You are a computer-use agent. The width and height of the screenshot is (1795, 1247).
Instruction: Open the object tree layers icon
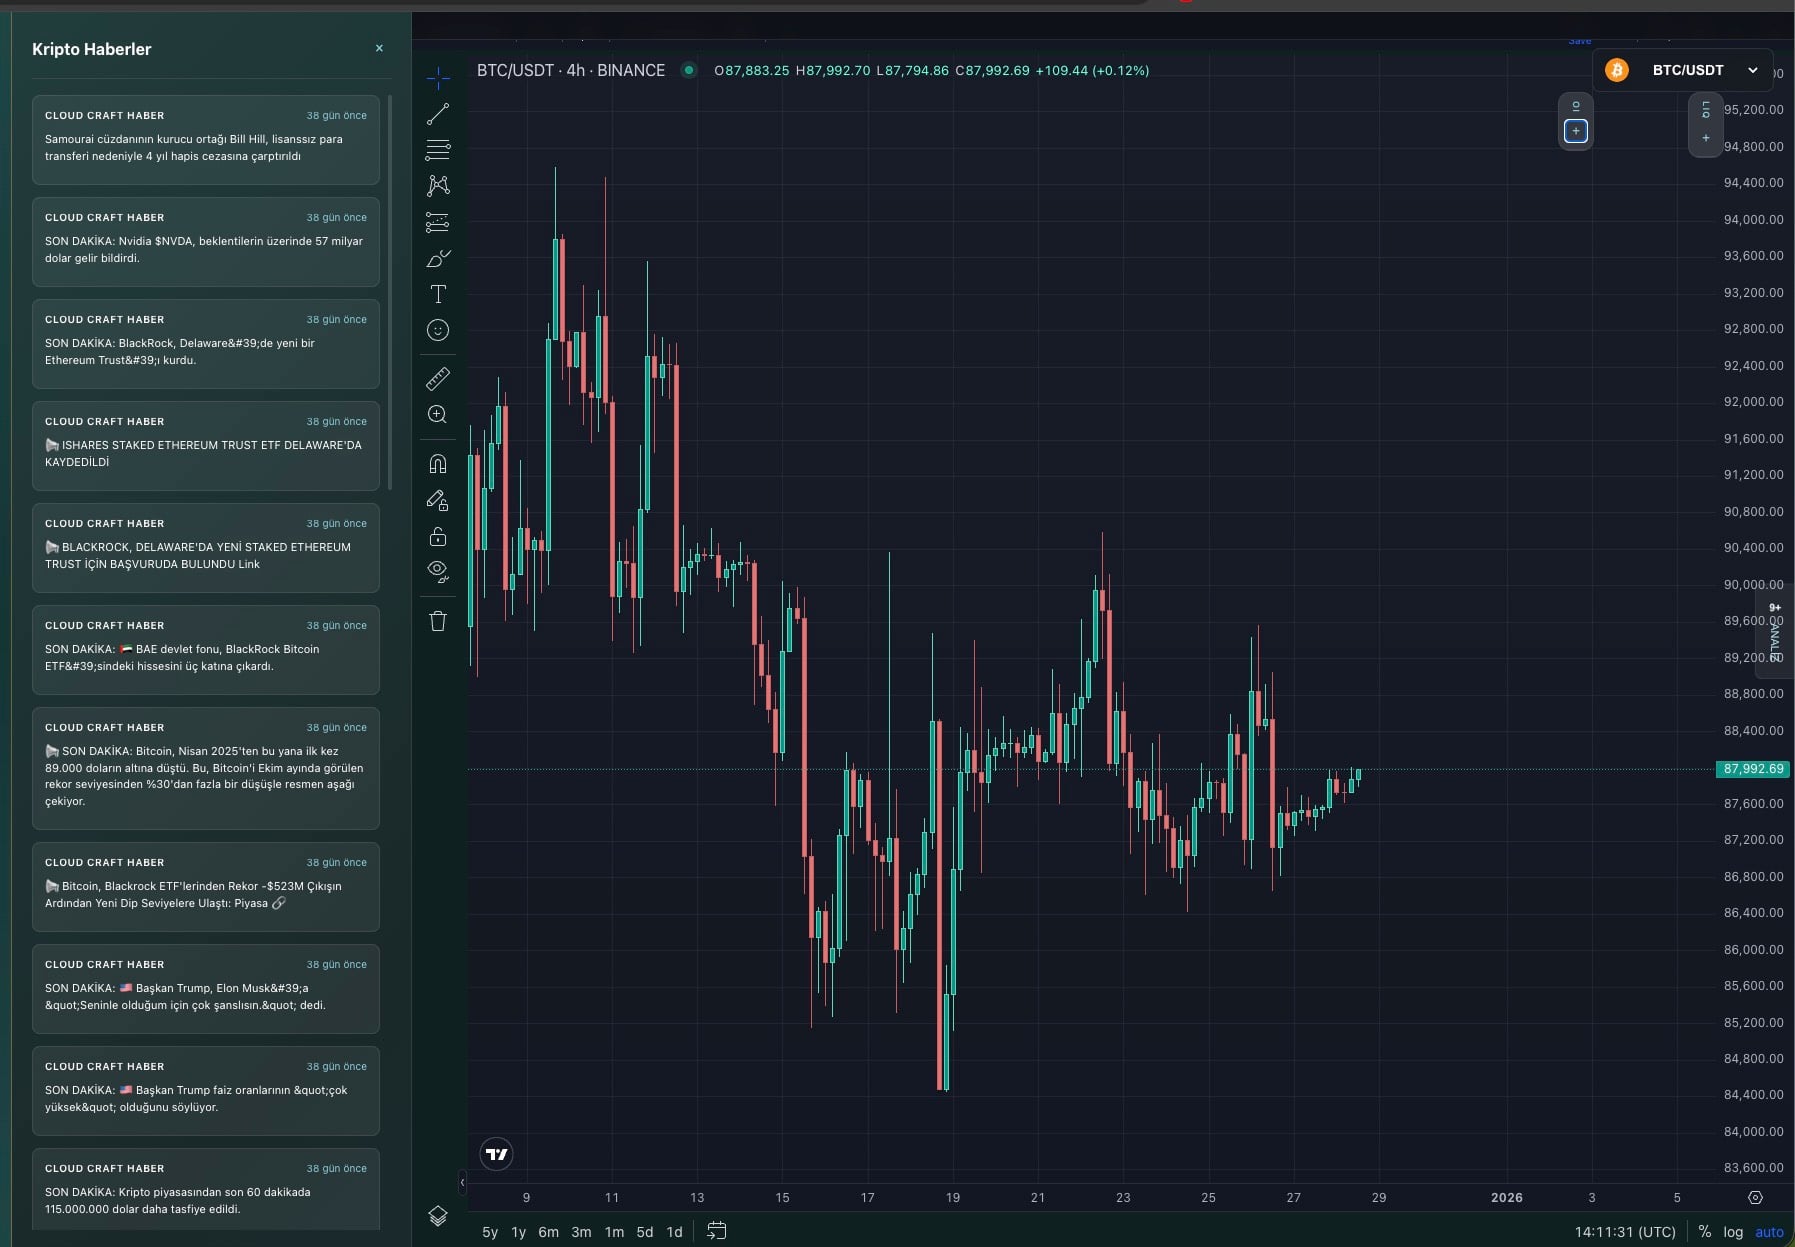(438, 1216)
